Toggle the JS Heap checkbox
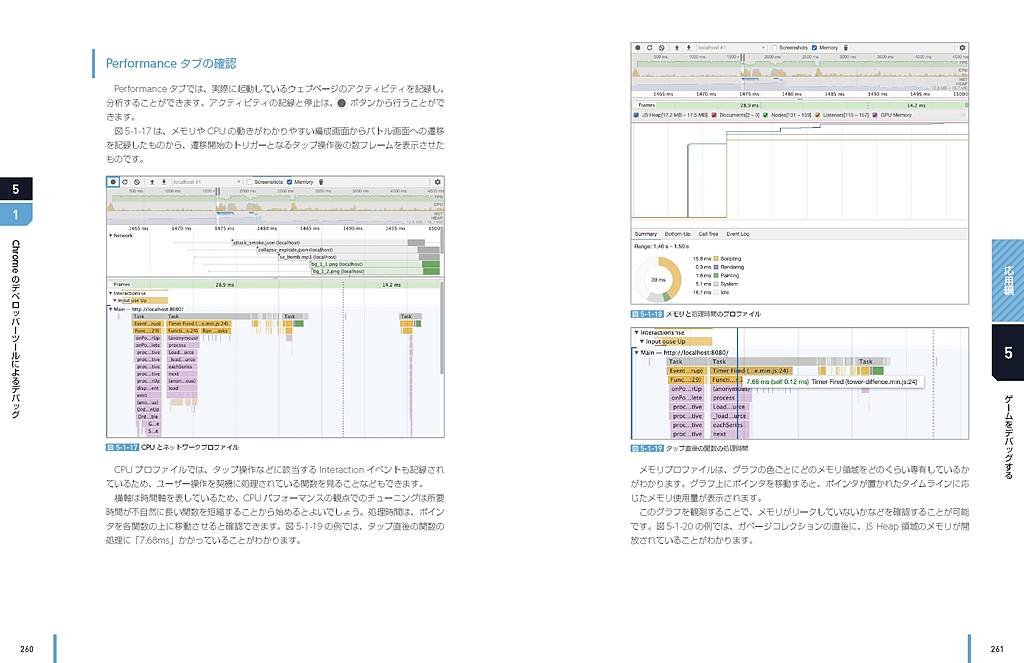 point(636,115)
